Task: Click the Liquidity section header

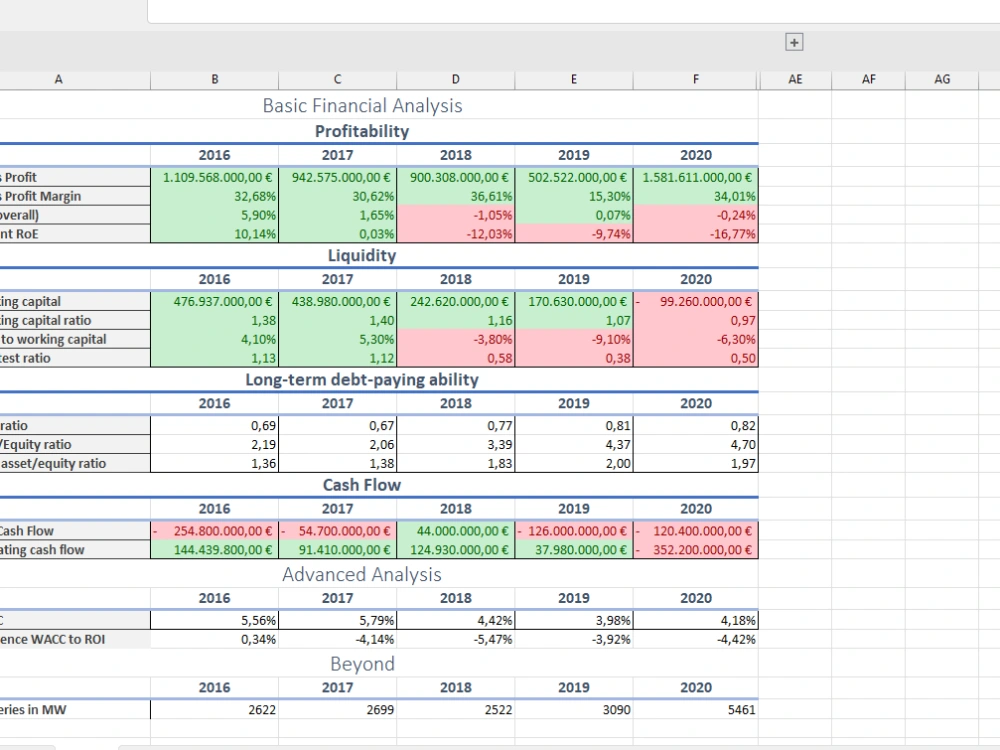Action: tap(362, 255)
